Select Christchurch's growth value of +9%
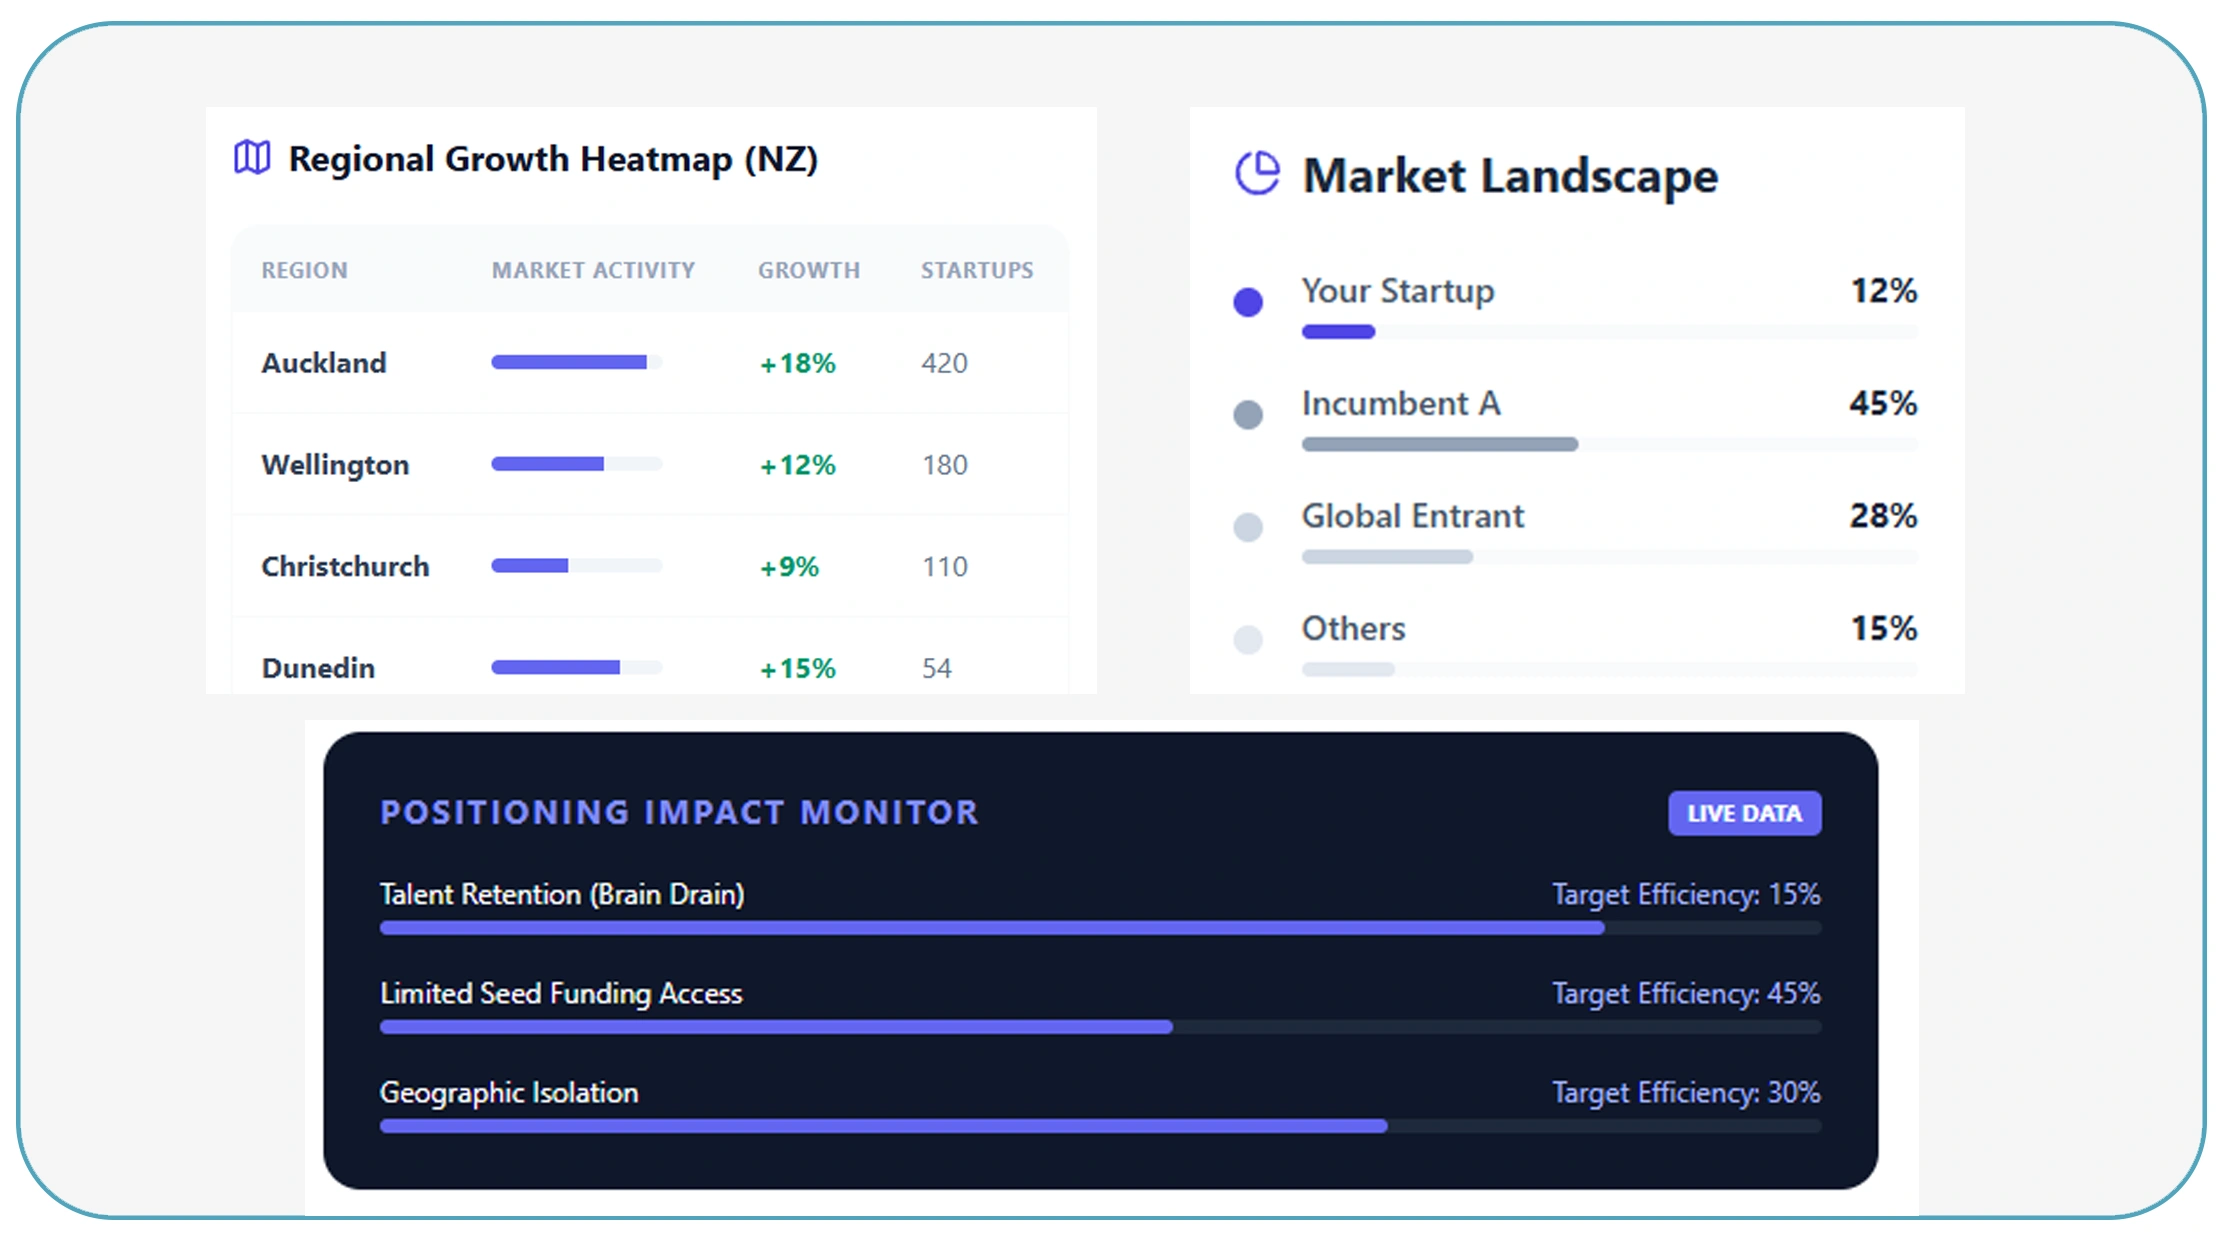The image size is (2223, 1240). click(790, 566)
